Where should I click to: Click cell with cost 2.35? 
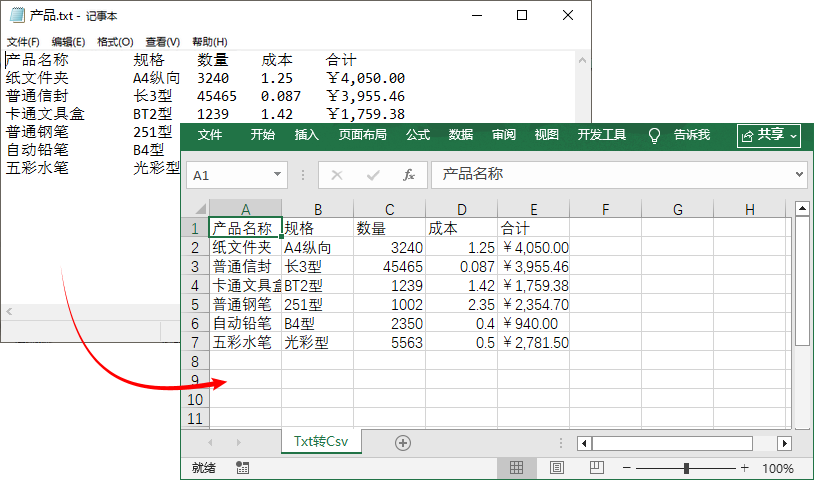pyautogui.click(x=462, y=305)
